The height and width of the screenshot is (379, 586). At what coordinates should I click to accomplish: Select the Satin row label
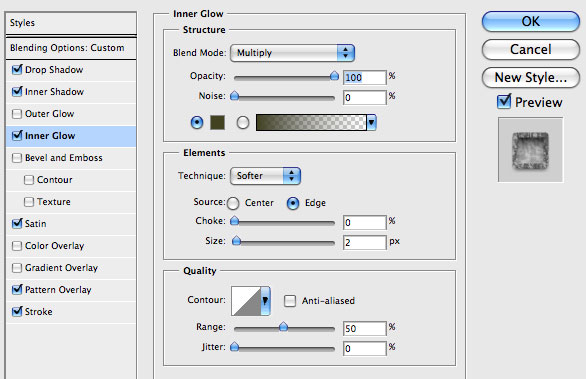(36, 224)
